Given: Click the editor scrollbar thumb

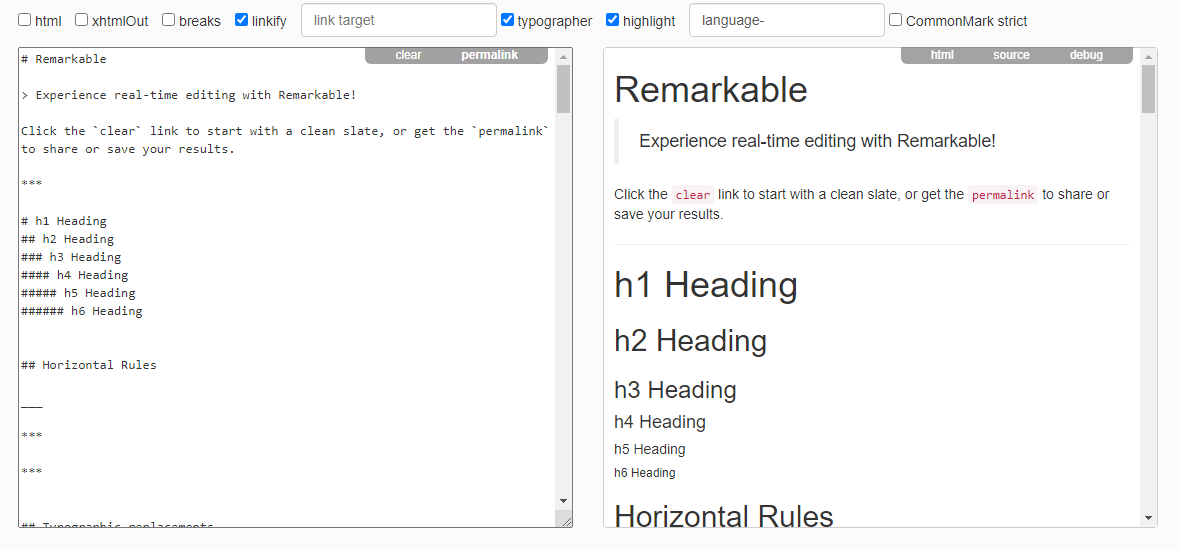Looking at the screenshot, I should pyautogui.click(x=563, y=89).
